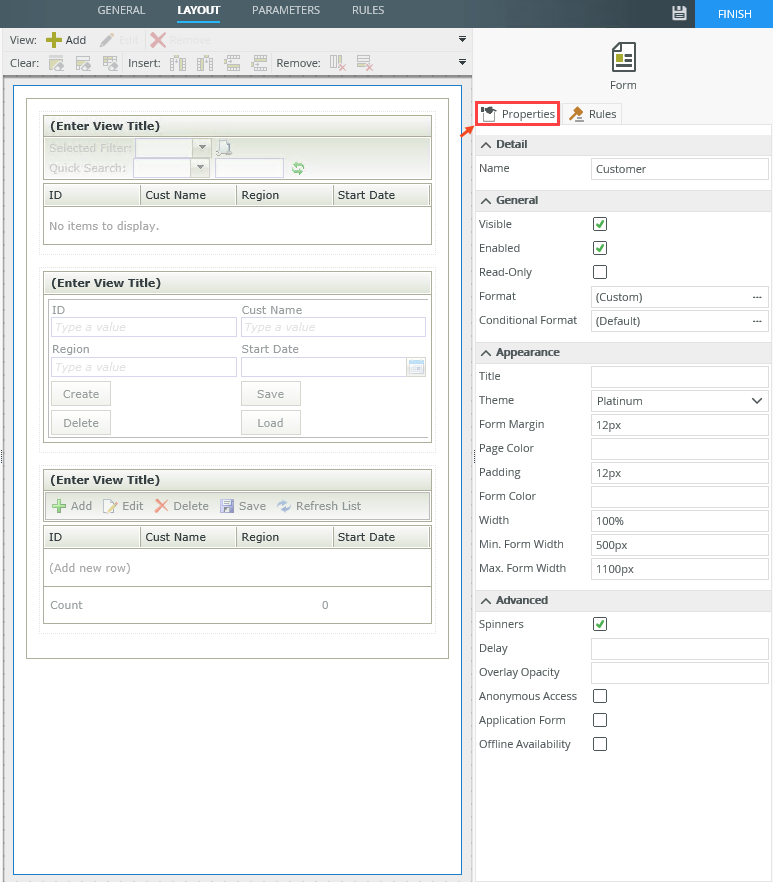Expand the Clear/Insert toolbar overflow arrow

462,62
